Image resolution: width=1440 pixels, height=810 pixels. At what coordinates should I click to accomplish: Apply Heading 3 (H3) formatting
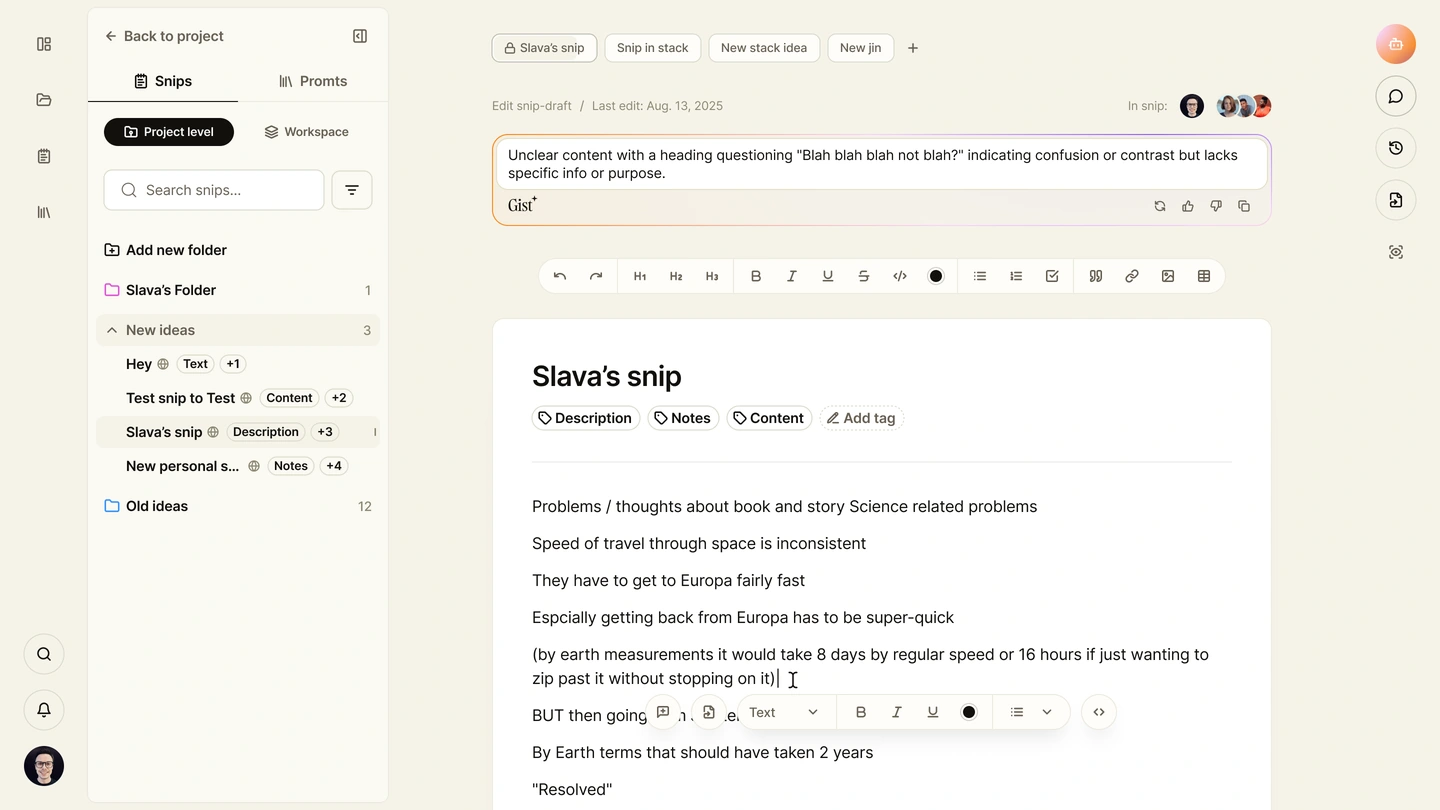click(x=712, y=276)
